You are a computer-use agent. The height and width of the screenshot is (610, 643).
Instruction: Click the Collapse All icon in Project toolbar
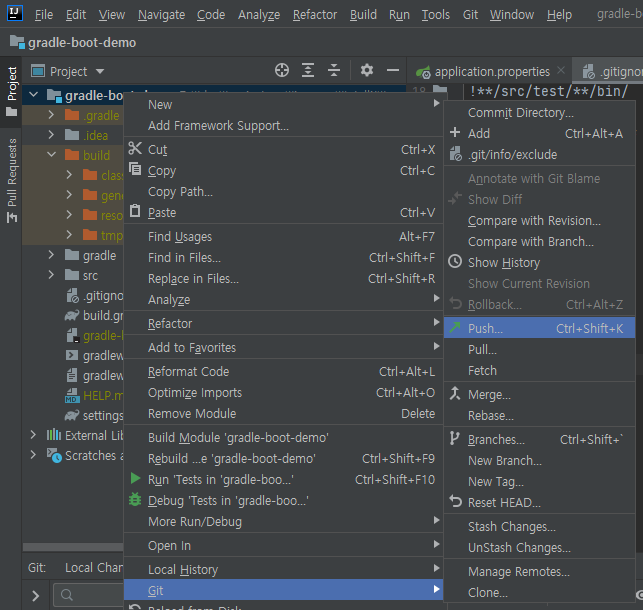334,70
